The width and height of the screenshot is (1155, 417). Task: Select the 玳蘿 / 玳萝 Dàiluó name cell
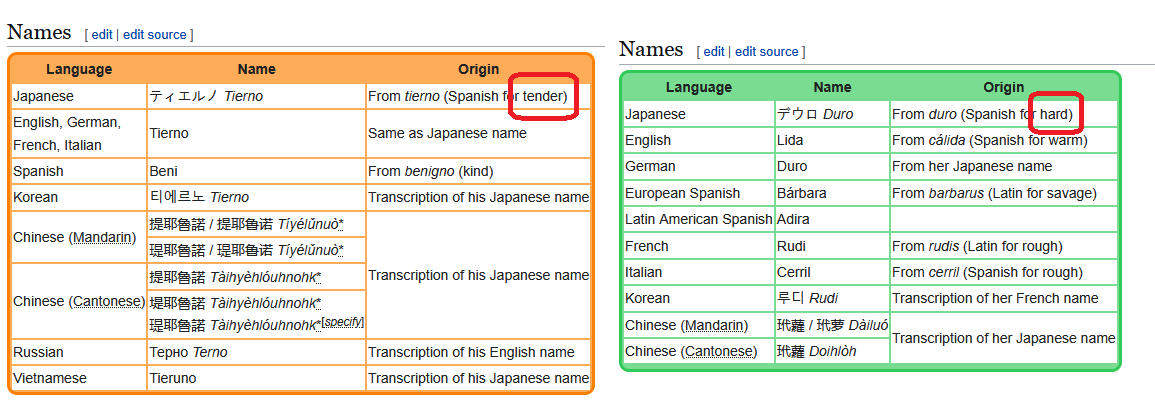[x=832, y=325]
